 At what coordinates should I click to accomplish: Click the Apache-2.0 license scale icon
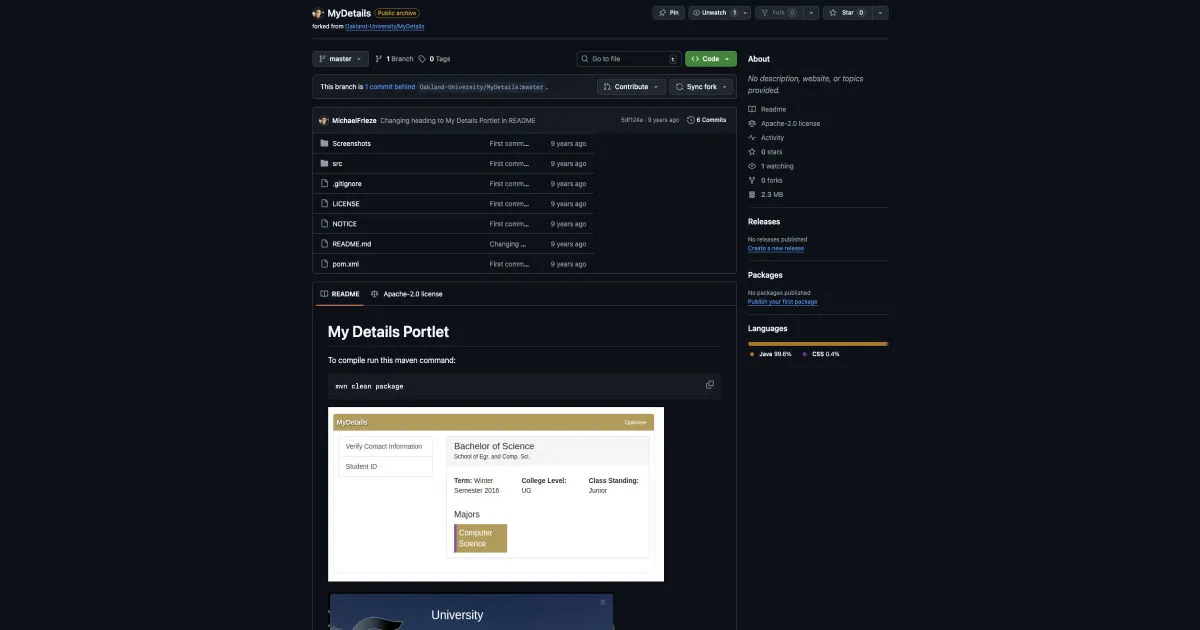(752, 123)
